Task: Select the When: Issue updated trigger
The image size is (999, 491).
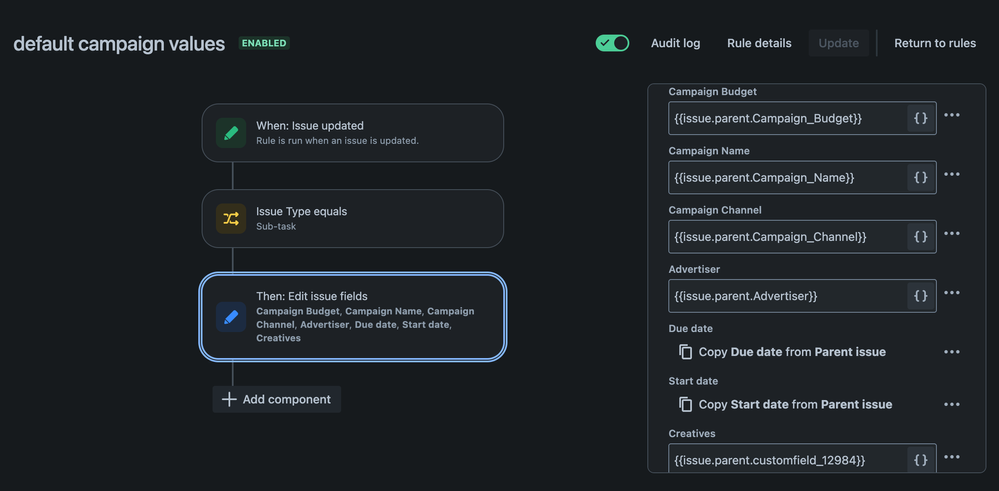Action: 353,133
